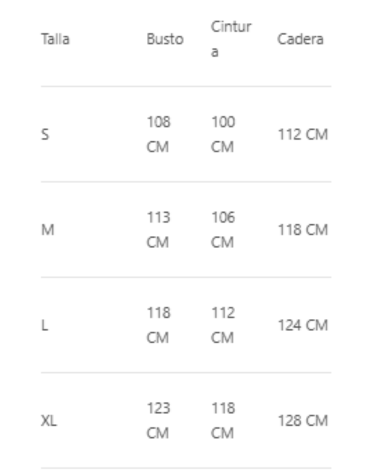This screenshot has width=370, height=470.
Task: Click the 124 CM hip value
Action: (x=303, y=325)
